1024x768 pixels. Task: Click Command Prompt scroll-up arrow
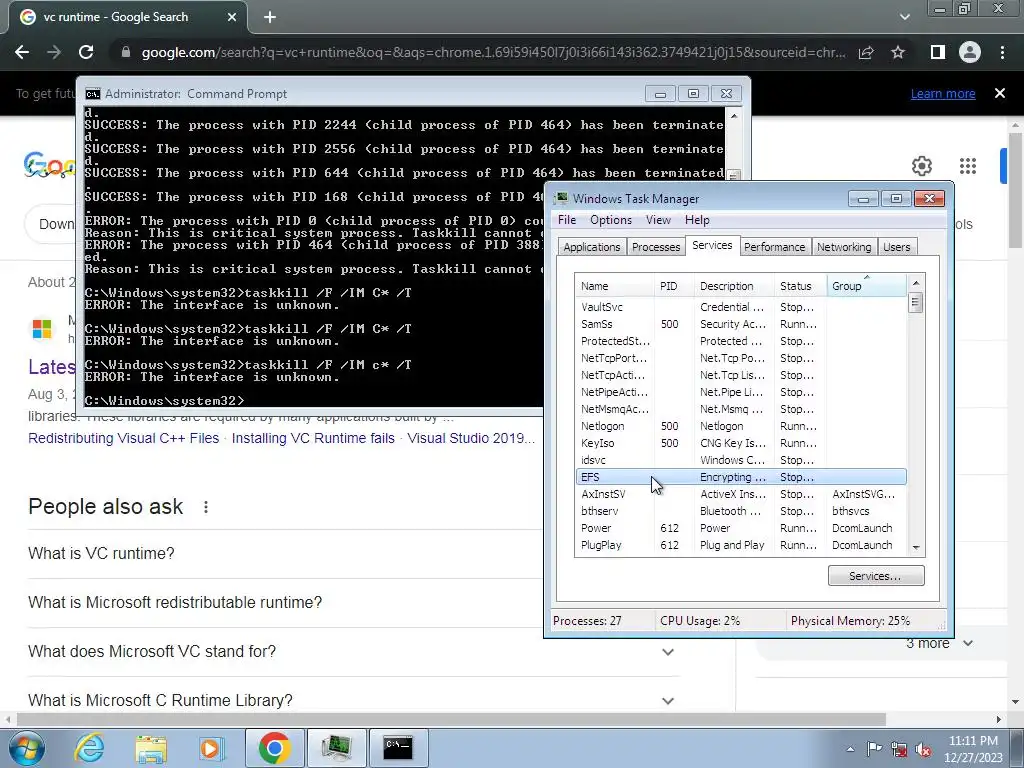(x=734, y=116)
